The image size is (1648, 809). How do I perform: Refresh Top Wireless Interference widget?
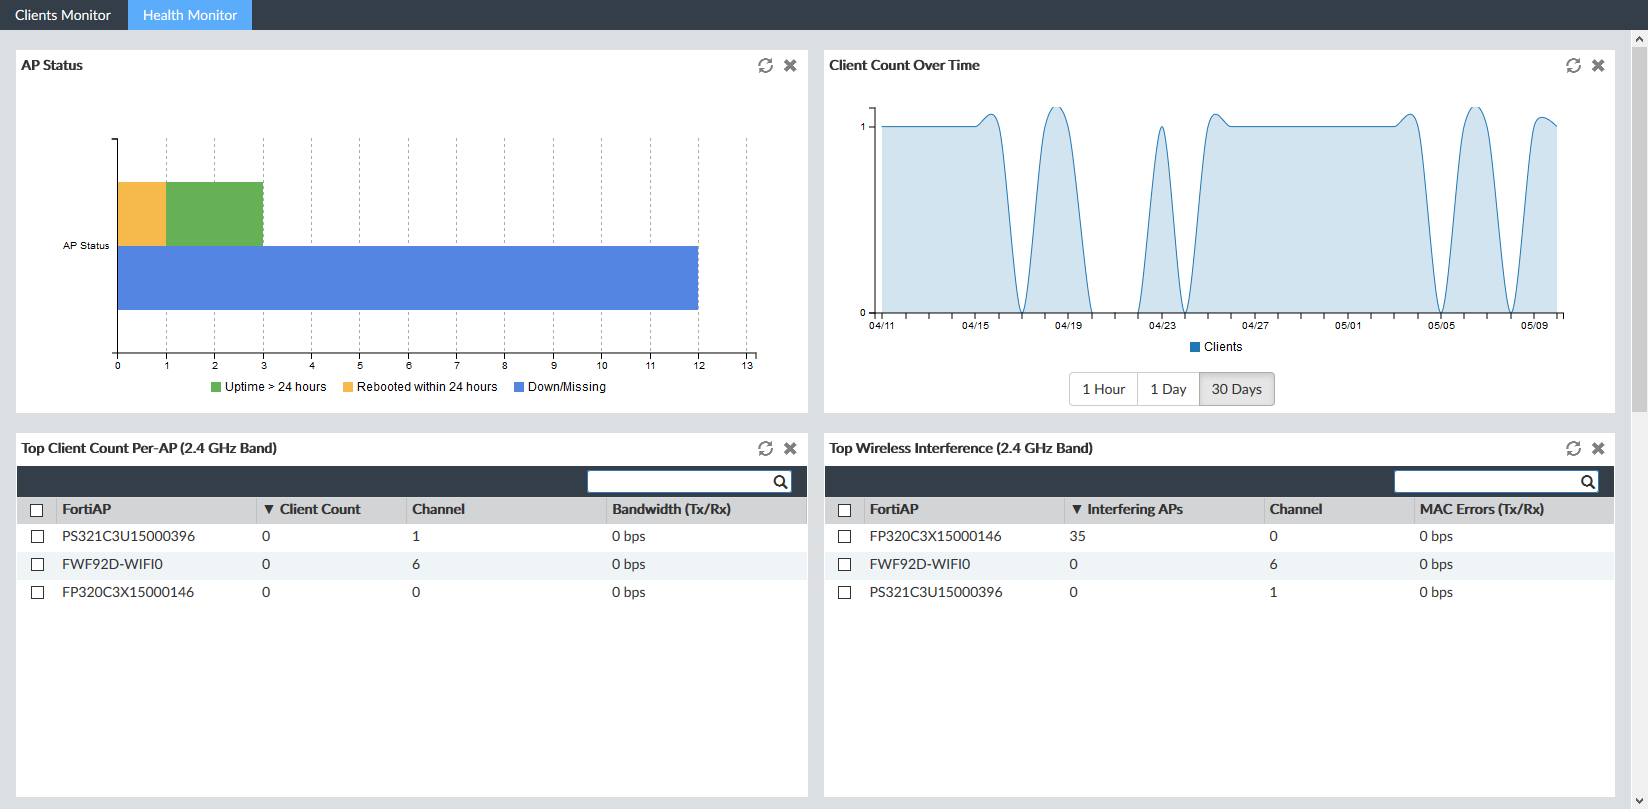coord(1573,448)
